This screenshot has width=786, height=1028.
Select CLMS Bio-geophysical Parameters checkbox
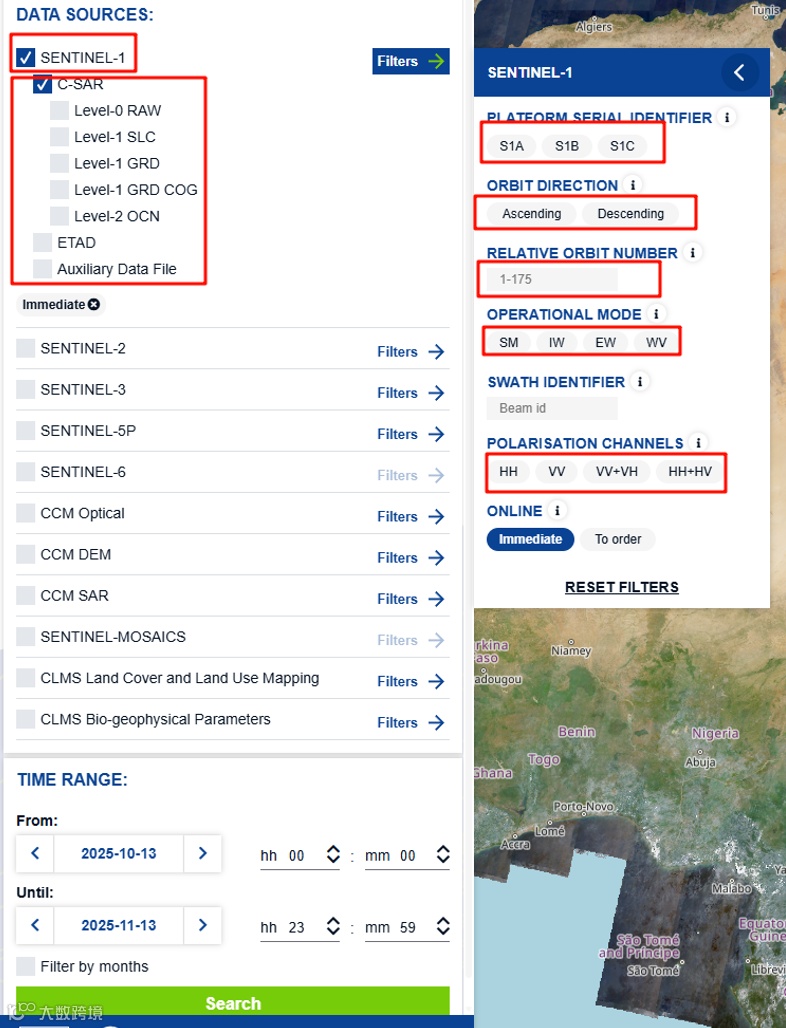click(x=26, y=719)
